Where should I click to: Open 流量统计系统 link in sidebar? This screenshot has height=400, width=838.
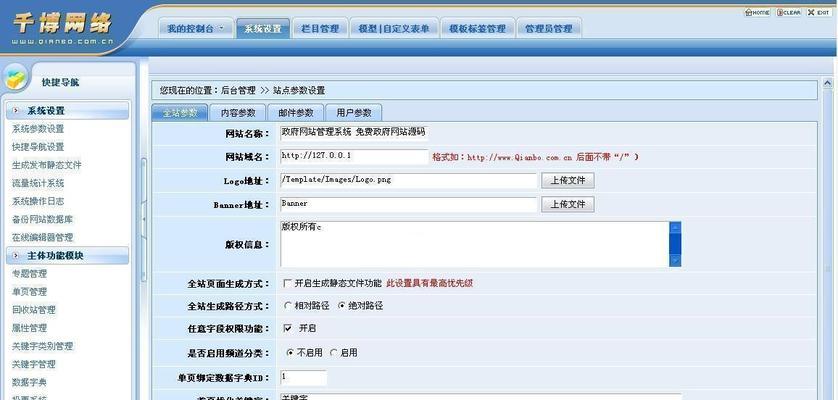click(38, 183)
